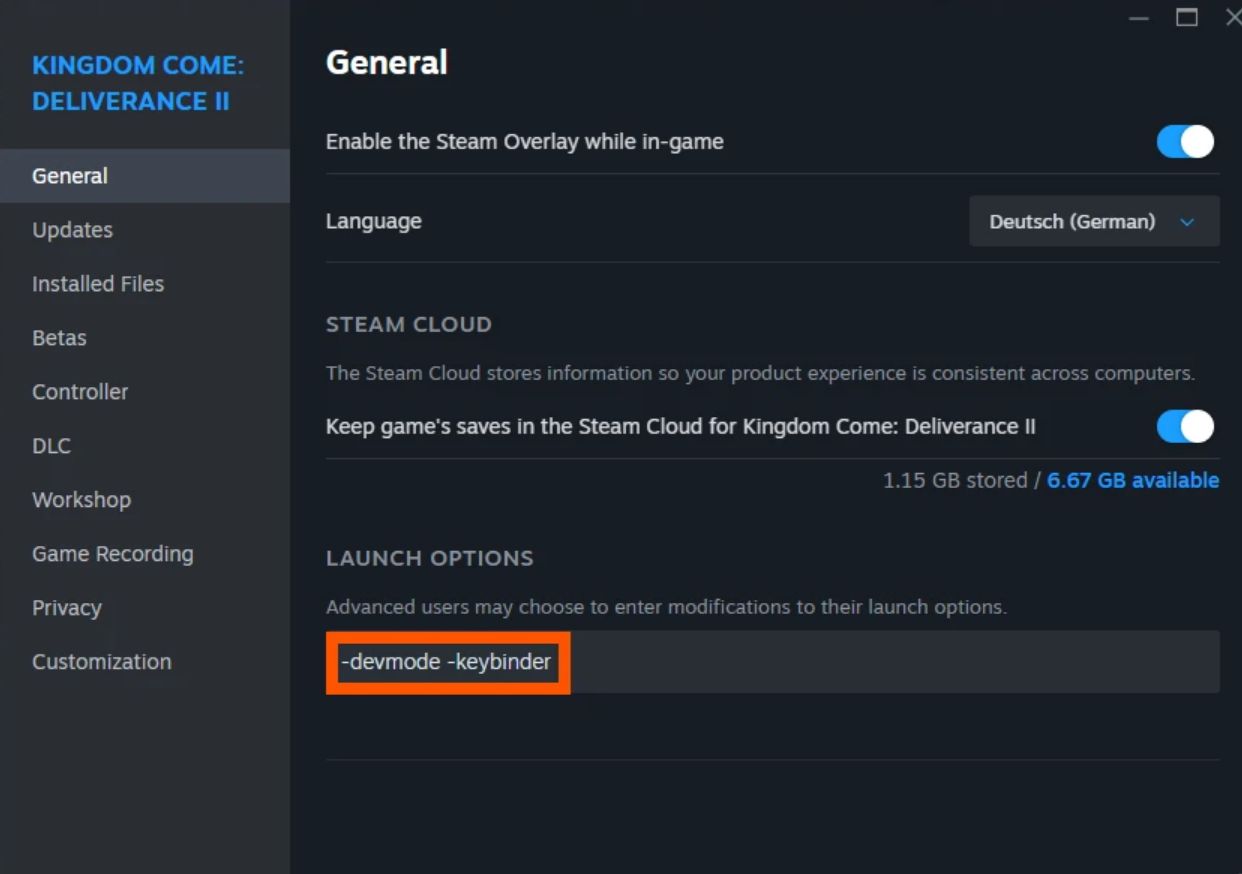Open the Privacy section

click(67, 608)
